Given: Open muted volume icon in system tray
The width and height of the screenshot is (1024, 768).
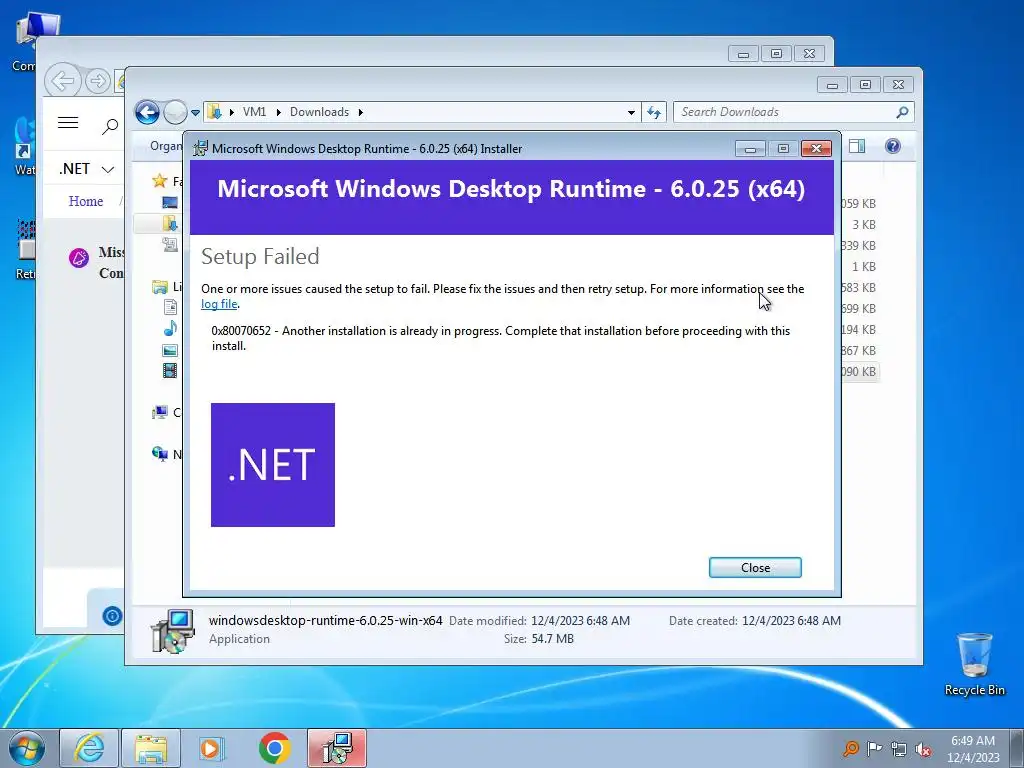Looking at the screenshot, I should pyautogui.click(x=923, y=749).
